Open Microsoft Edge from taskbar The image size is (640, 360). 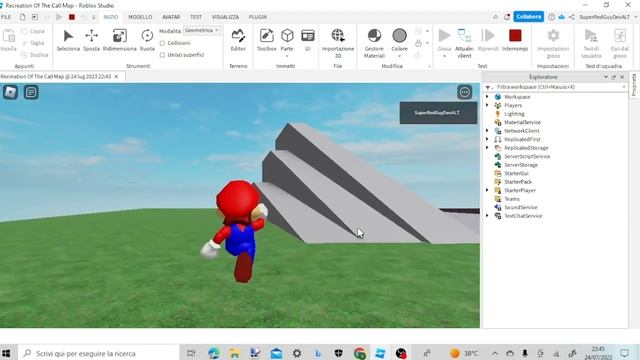pyautogui.click(x=213, y=353)
